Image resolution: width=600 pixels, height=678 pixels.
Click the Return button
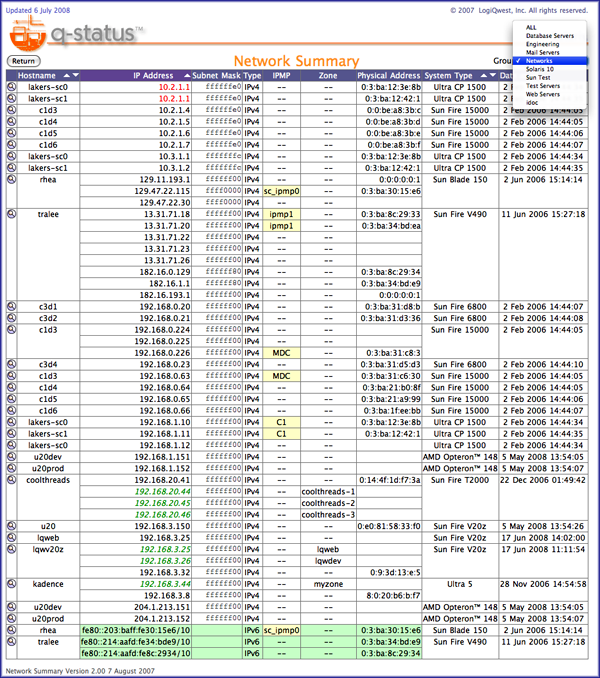[x=24, y=61]
